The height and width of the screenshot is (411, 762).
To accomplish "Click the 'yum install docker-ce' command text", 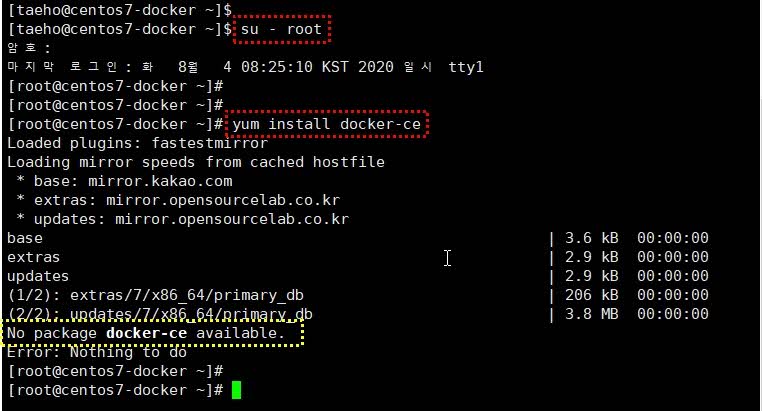I will (327, 124).
